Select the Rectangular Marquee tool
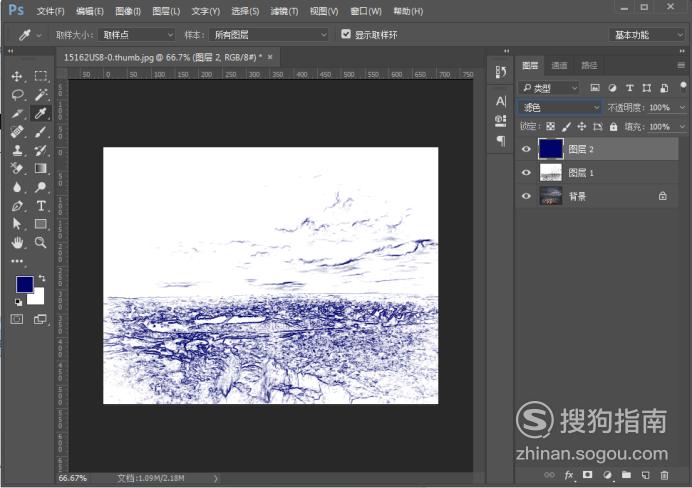Image resolution: width=692 pixels, height=488 pixels. tap(41, 76)
